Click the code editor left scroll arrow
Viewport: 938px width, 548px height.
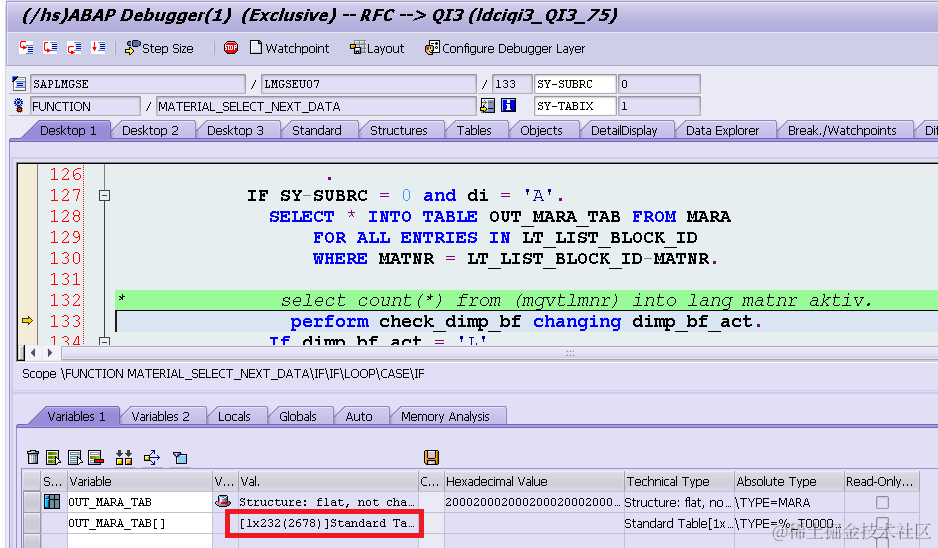click(34, 353)
